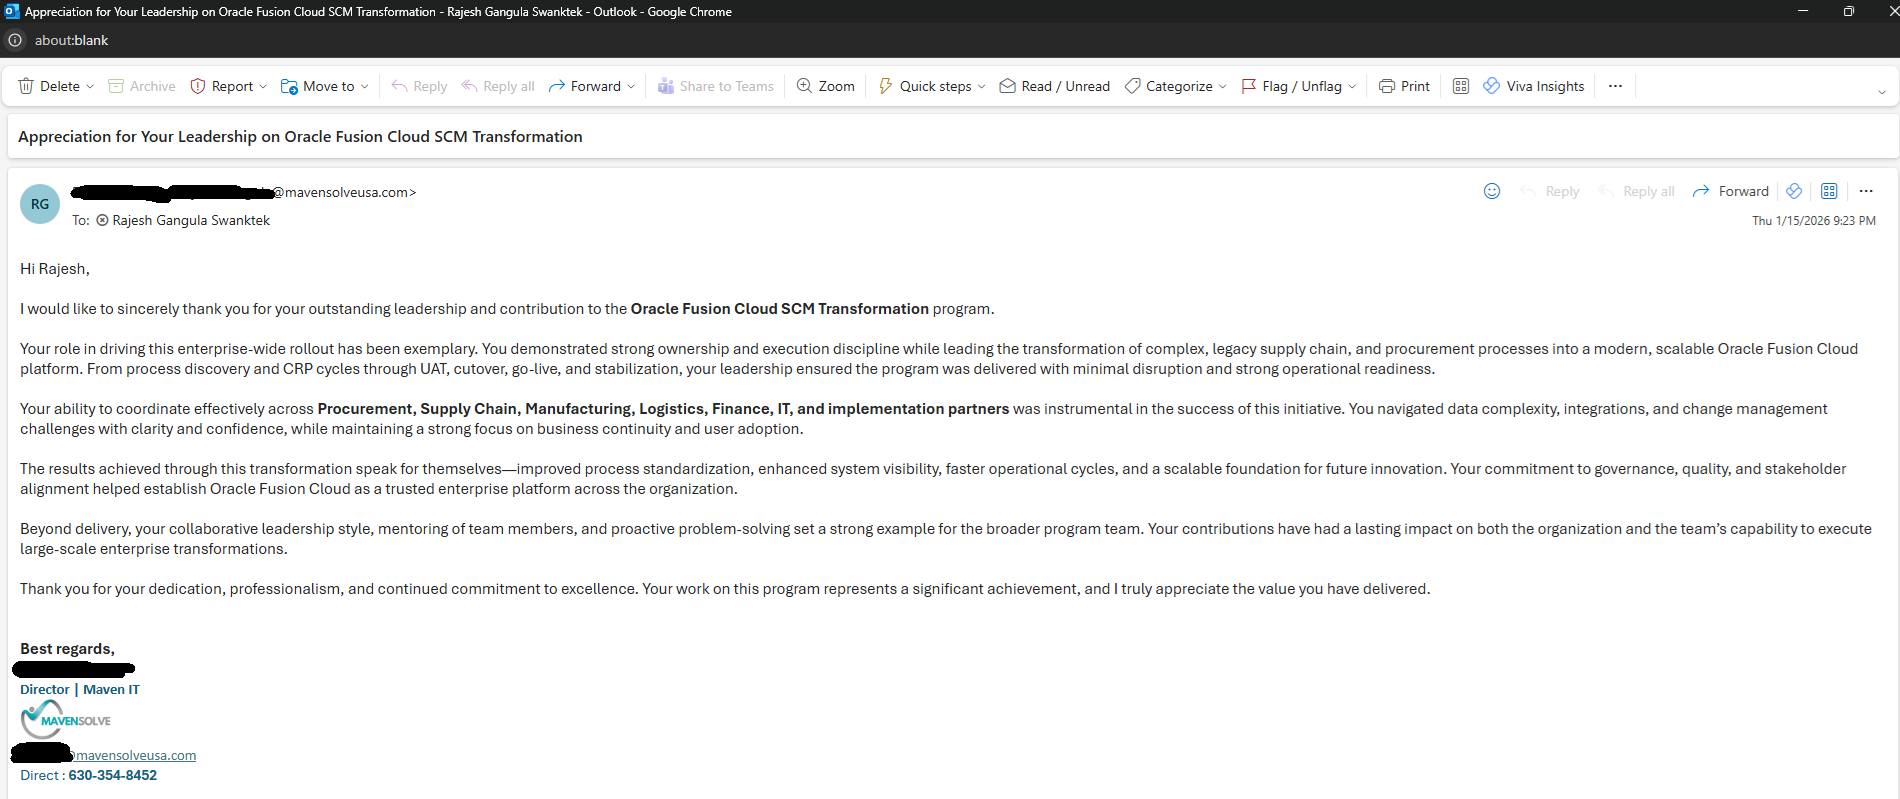This screenshot has width=1900, height=799.
Task: Open message more actions ellipsis menu
Action: pyautogui.click(x=1866, y=191)
